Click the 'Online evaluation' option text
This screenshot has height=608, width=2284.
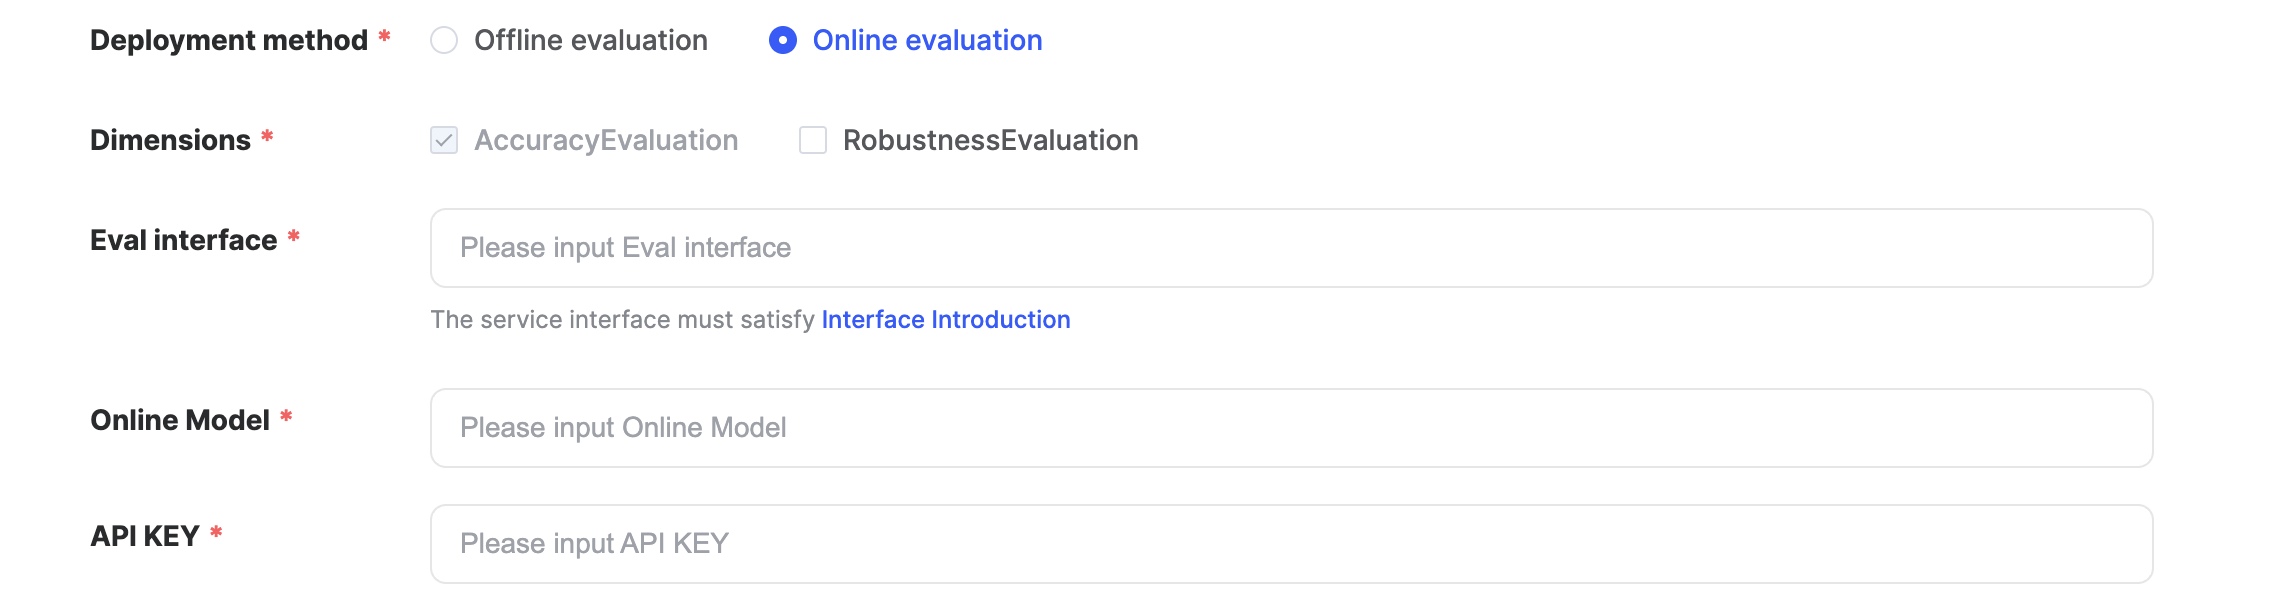click(927, 40)
